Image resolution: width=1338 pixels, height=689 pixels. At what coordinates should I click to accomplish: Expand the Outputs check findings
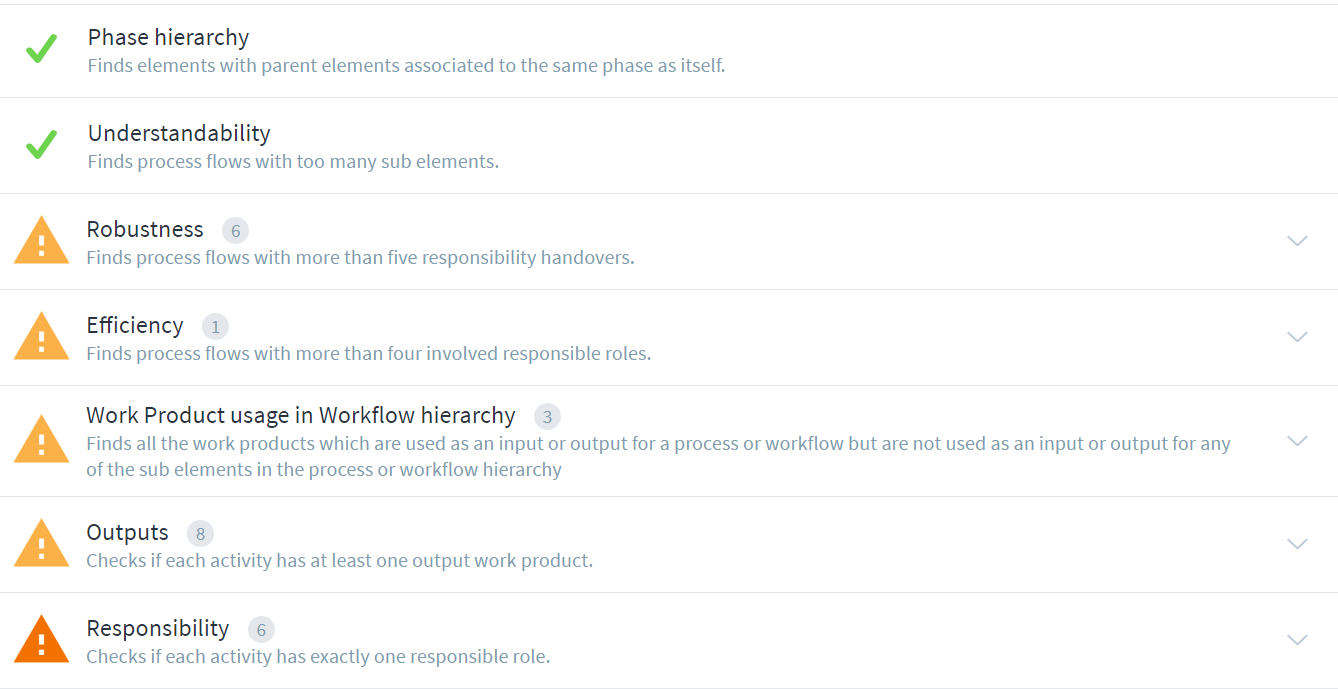1297,544
